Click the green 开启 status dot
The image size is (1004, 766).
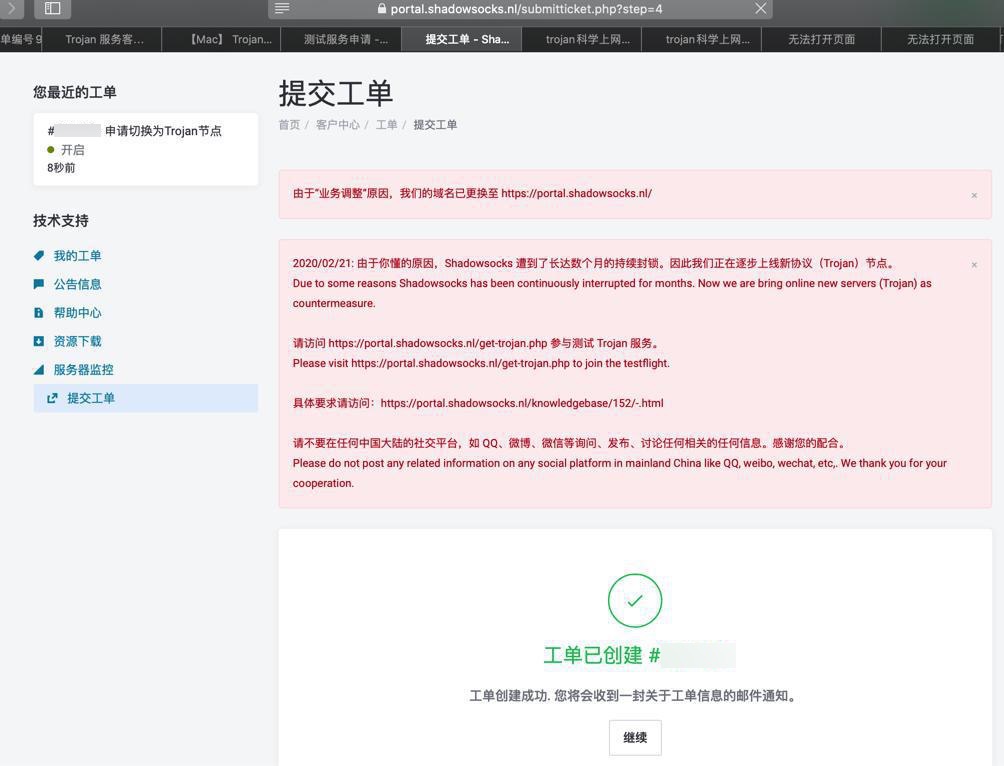point(51,150)
